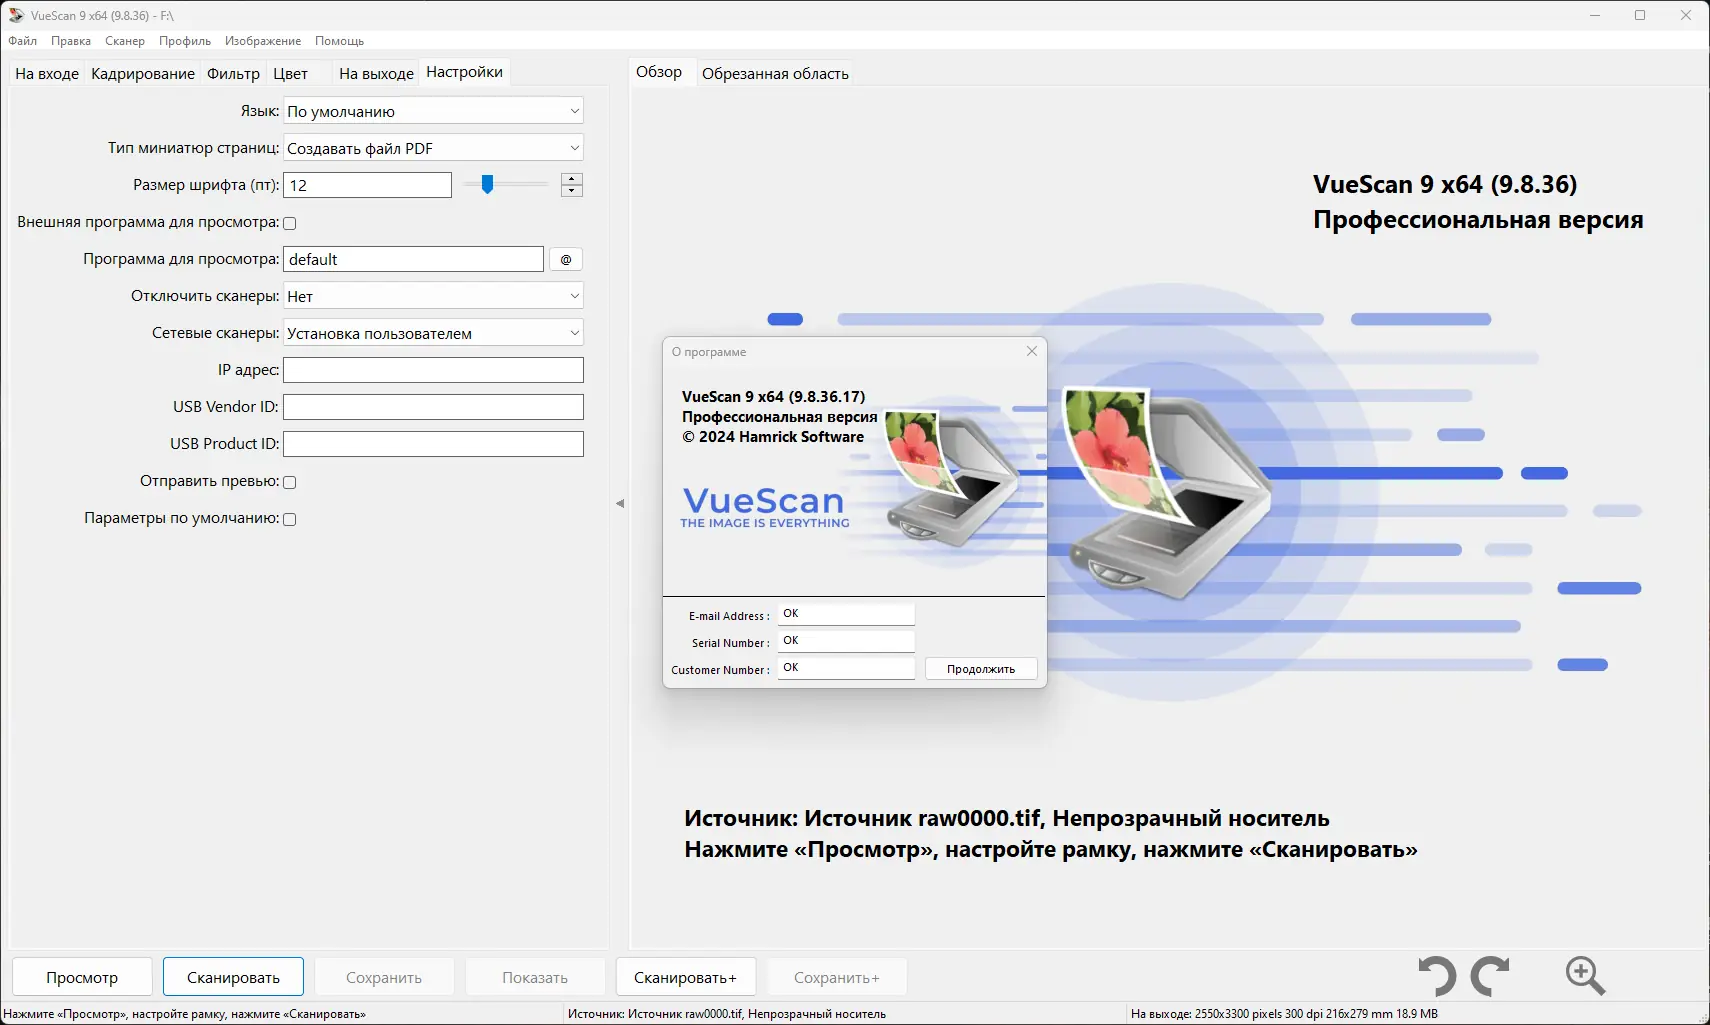Open the Профиль menu

[x=185, y=41]
